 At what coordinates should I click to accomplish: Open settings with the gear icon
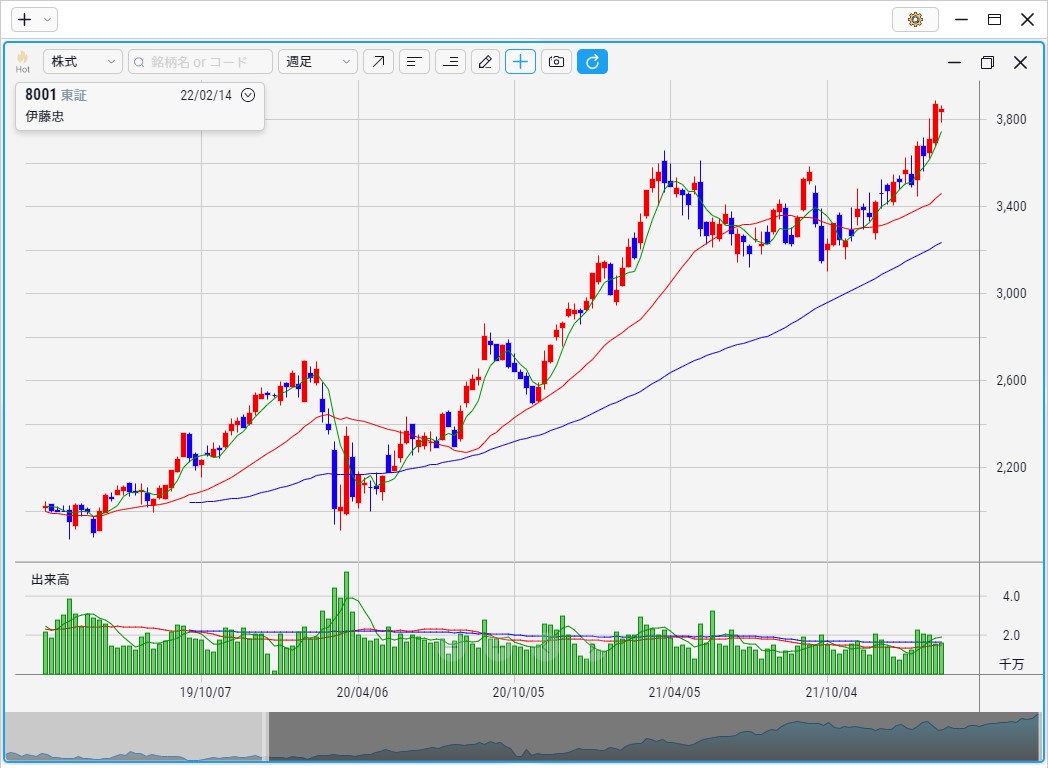coord(914,19)
